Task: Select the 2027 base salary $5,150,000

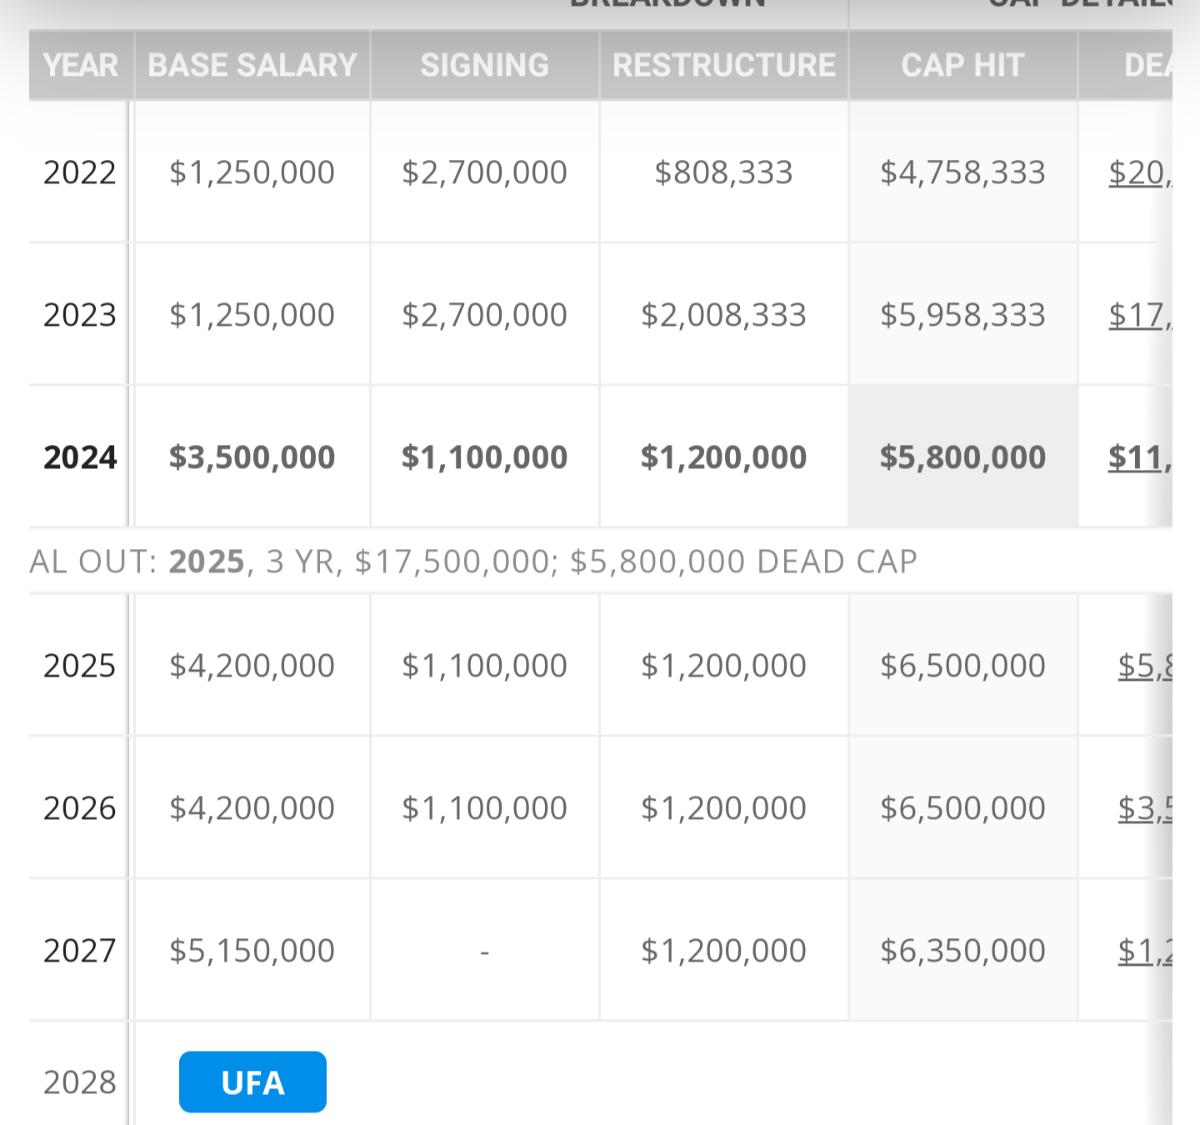Action: [x=252, y=951]
